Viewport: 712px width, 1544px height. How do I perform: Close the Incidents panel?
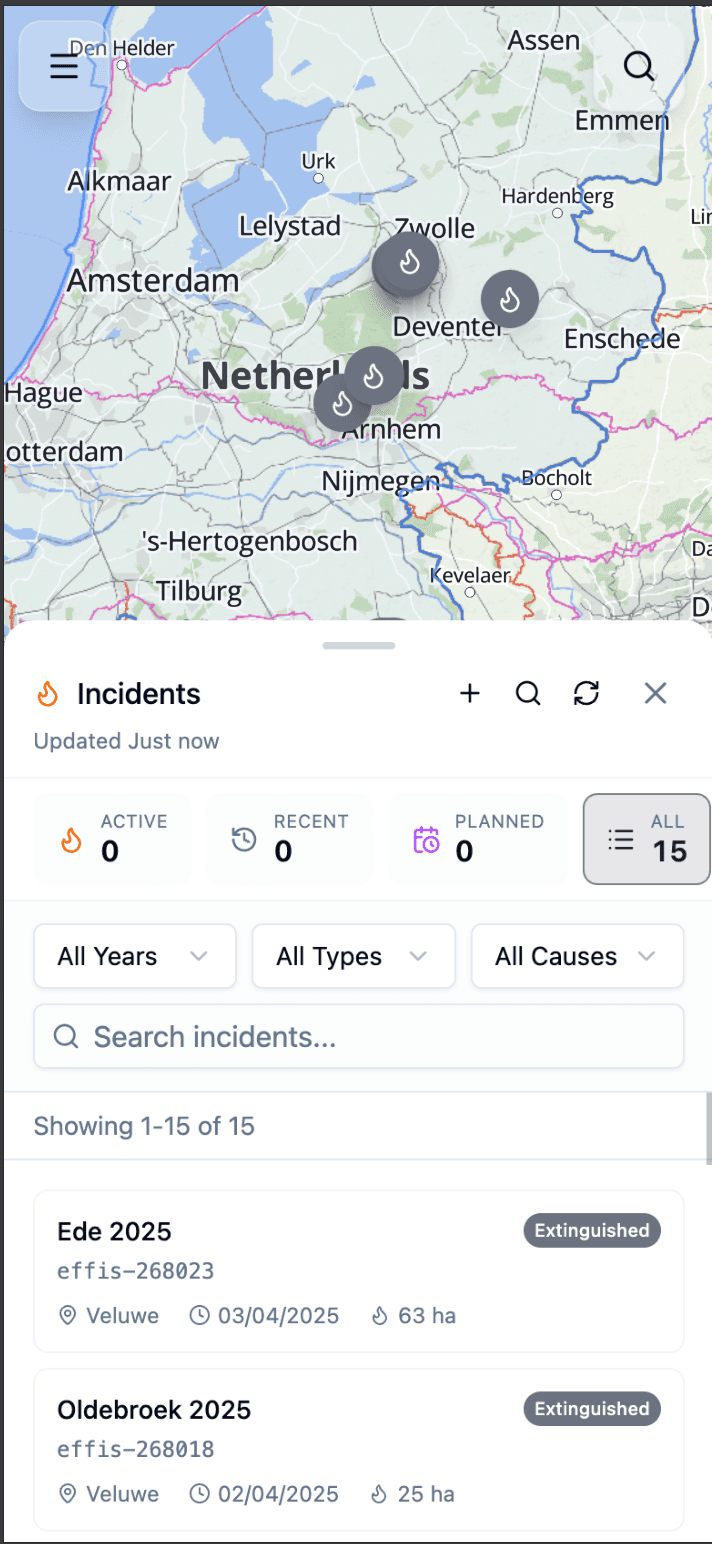(x=655, y=693)
